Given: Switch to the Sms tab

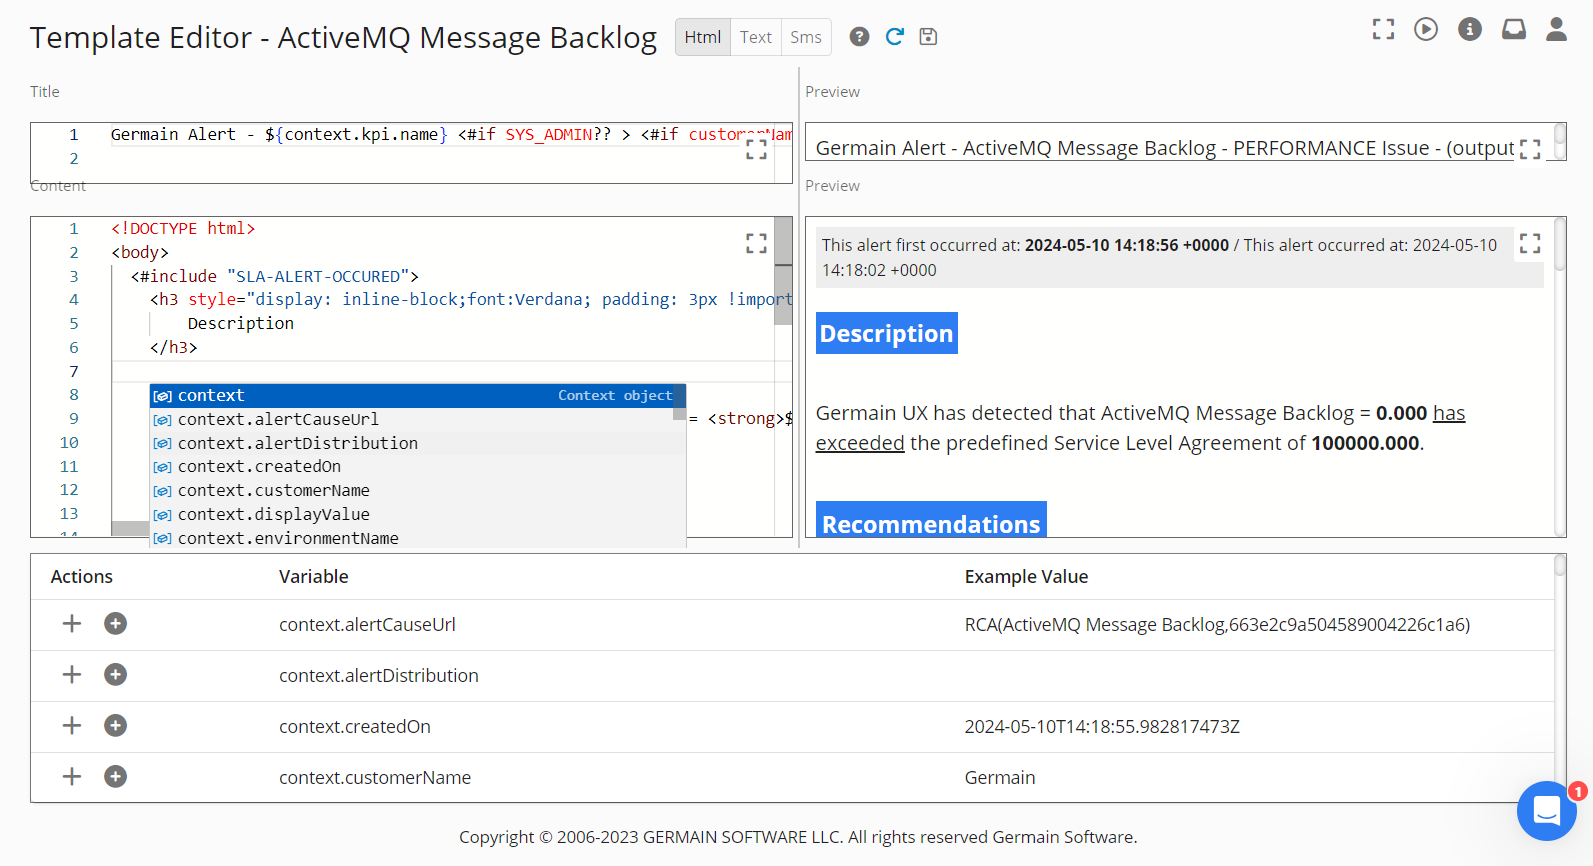Looking at the screenshot, I should pos(805,37).
